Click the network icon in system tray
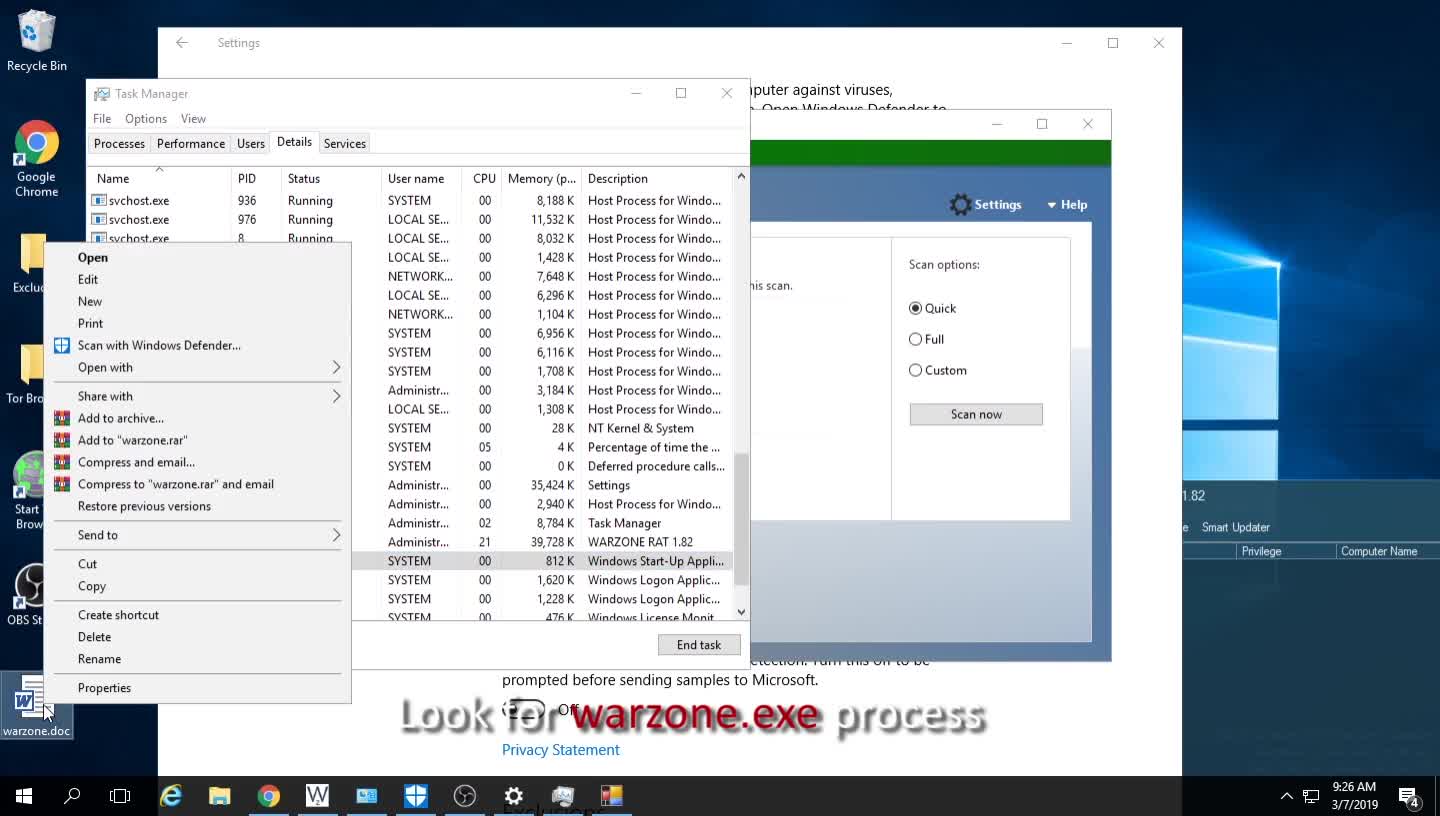The width and height of the screenshot is (1440, 816). pos(1310,797)
